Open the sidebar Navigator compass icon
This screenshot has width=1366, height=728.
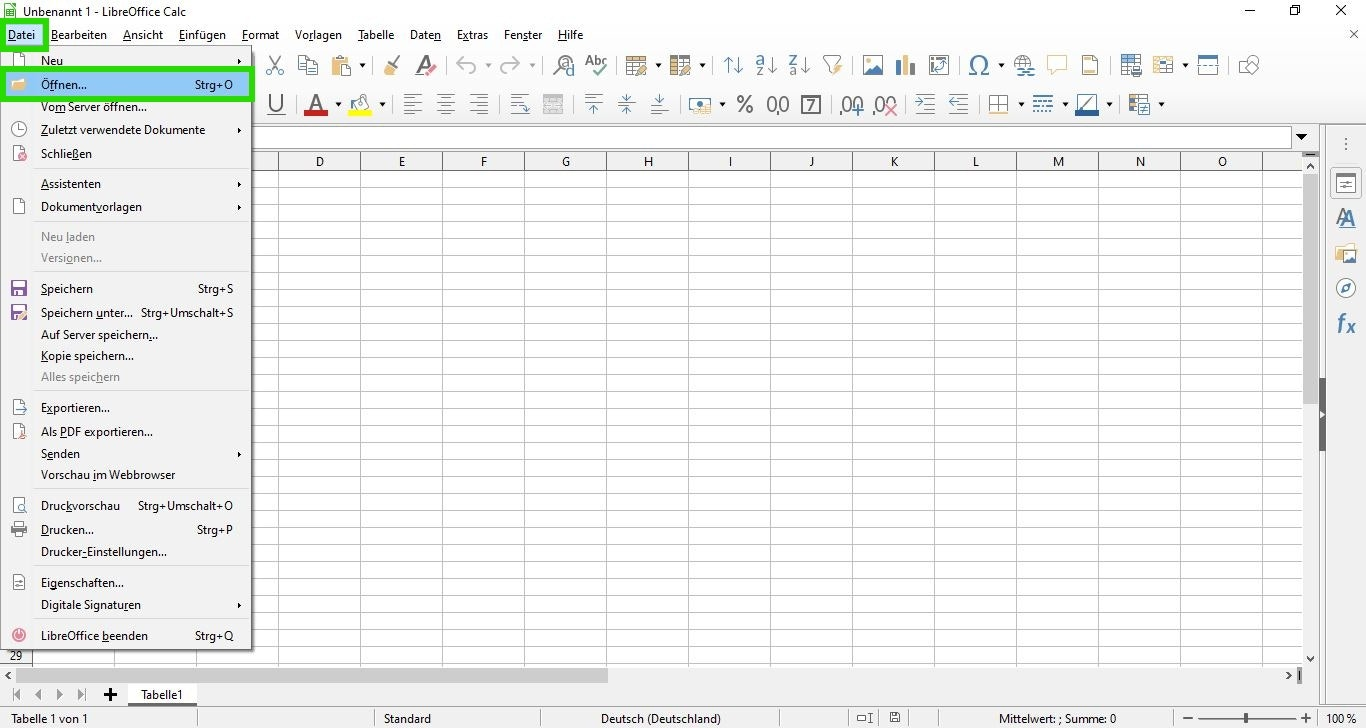(x=1346, y=288)
